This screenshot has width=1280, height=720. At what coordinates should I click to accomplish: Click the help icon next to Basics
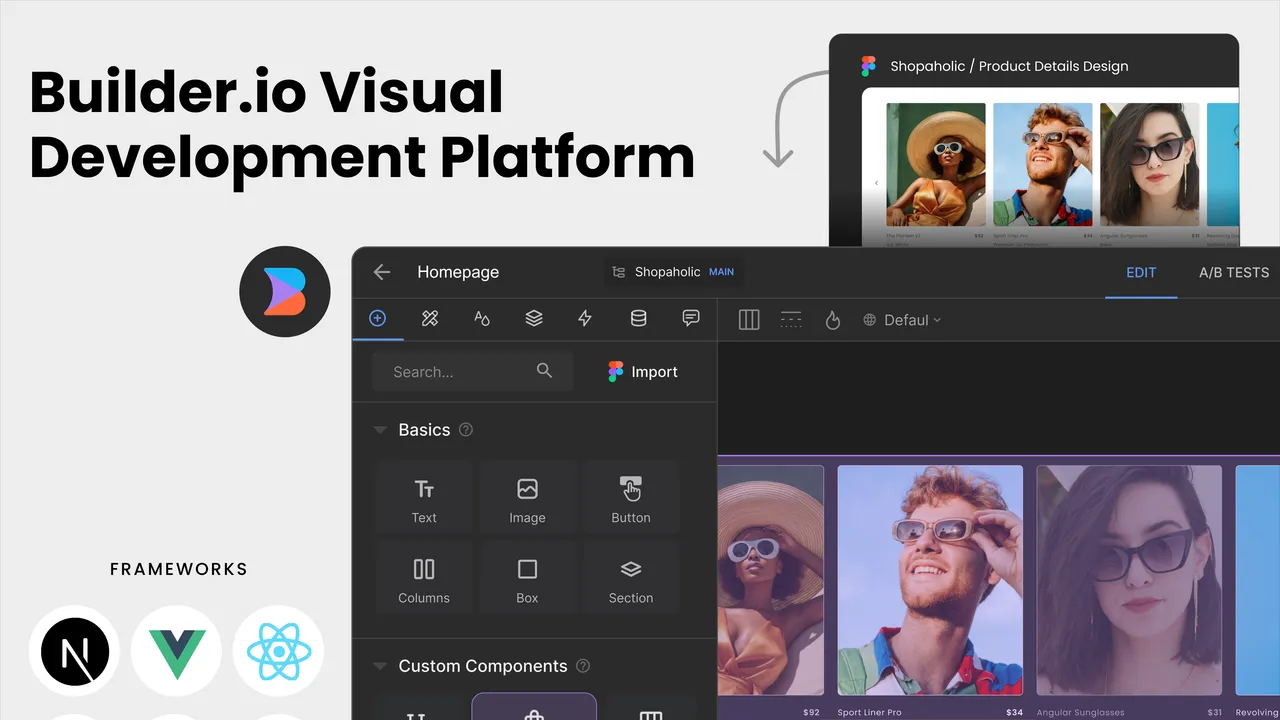466,430
